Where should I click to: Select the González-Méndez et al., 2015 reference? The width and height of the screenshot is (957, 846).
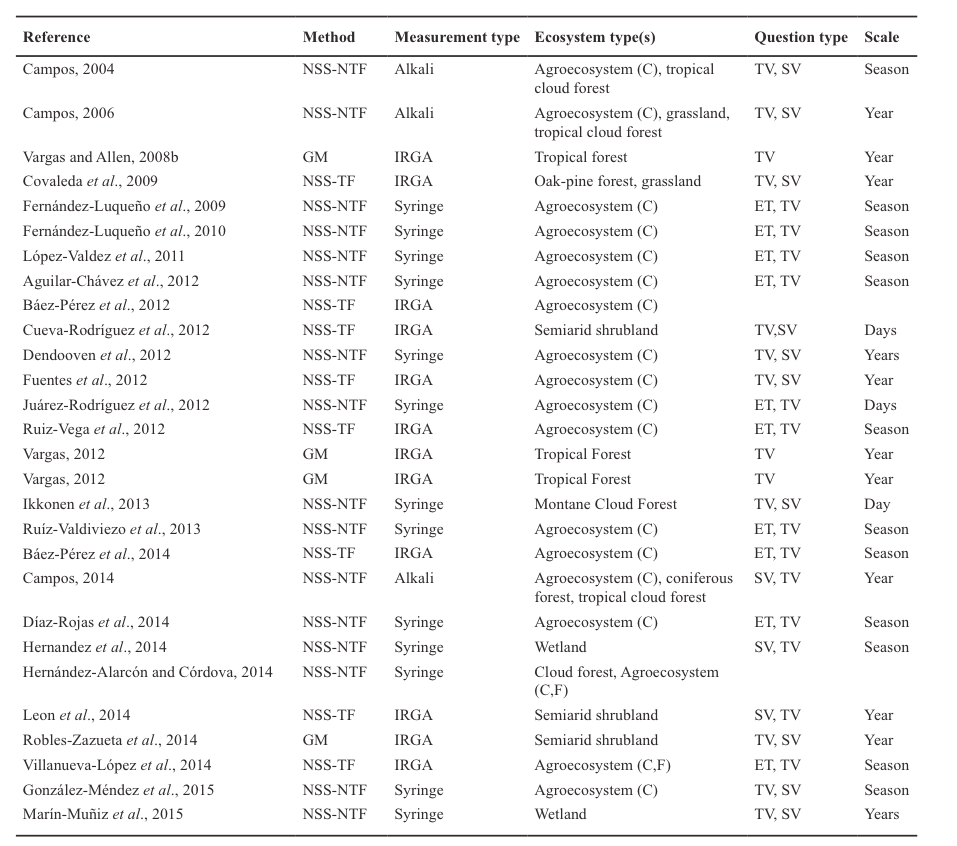pos(116,790)
